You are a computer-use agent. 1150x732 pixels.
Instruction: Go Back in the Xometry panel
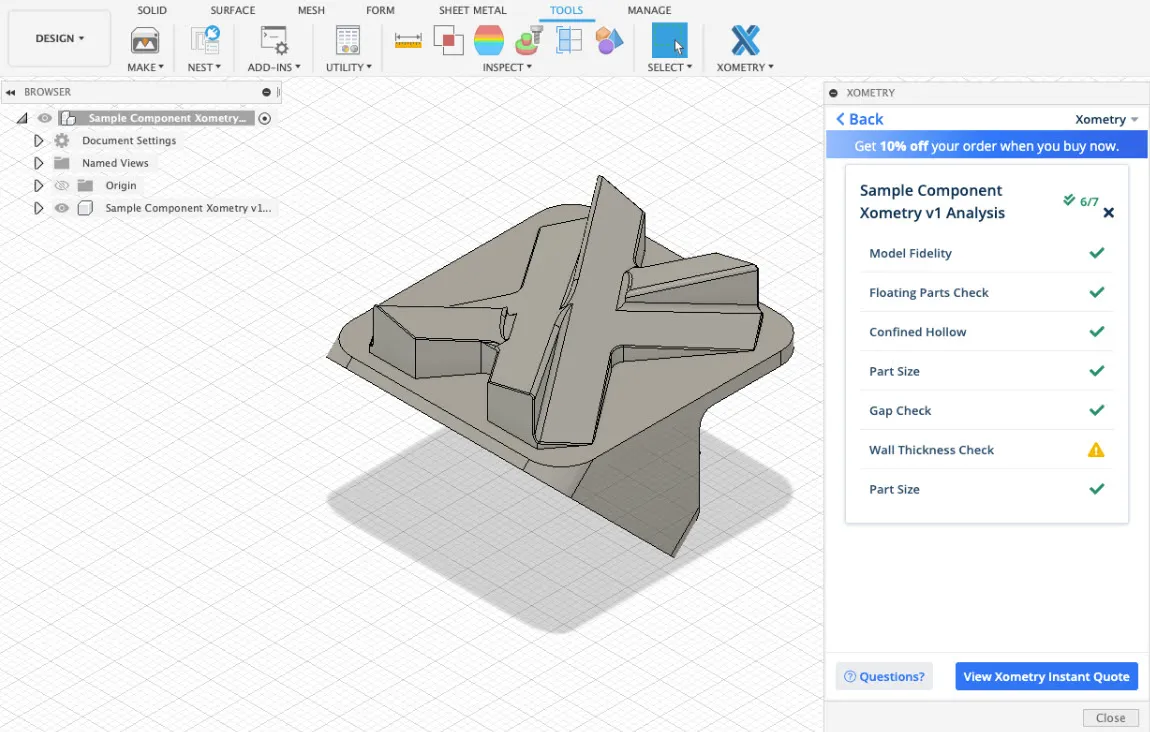click(x=860, y=119)
